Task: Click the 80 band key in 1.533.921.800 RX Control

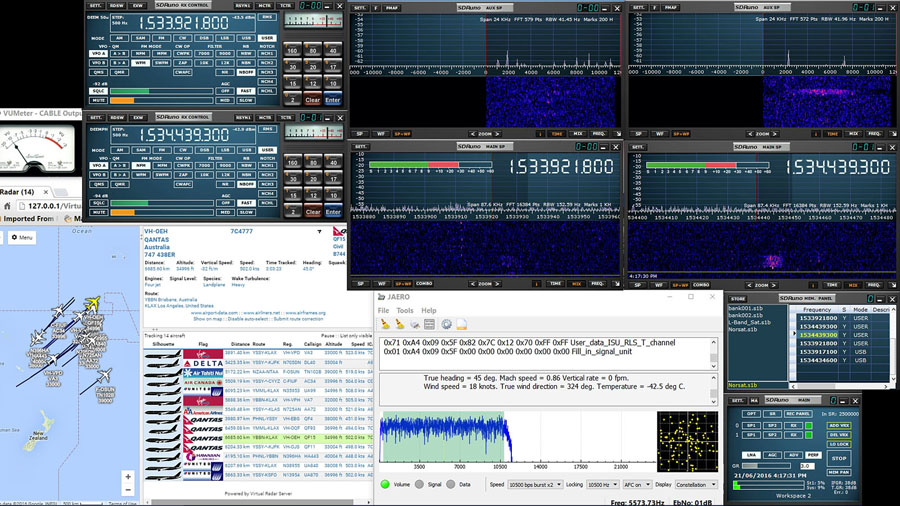Action: (312, 50)
